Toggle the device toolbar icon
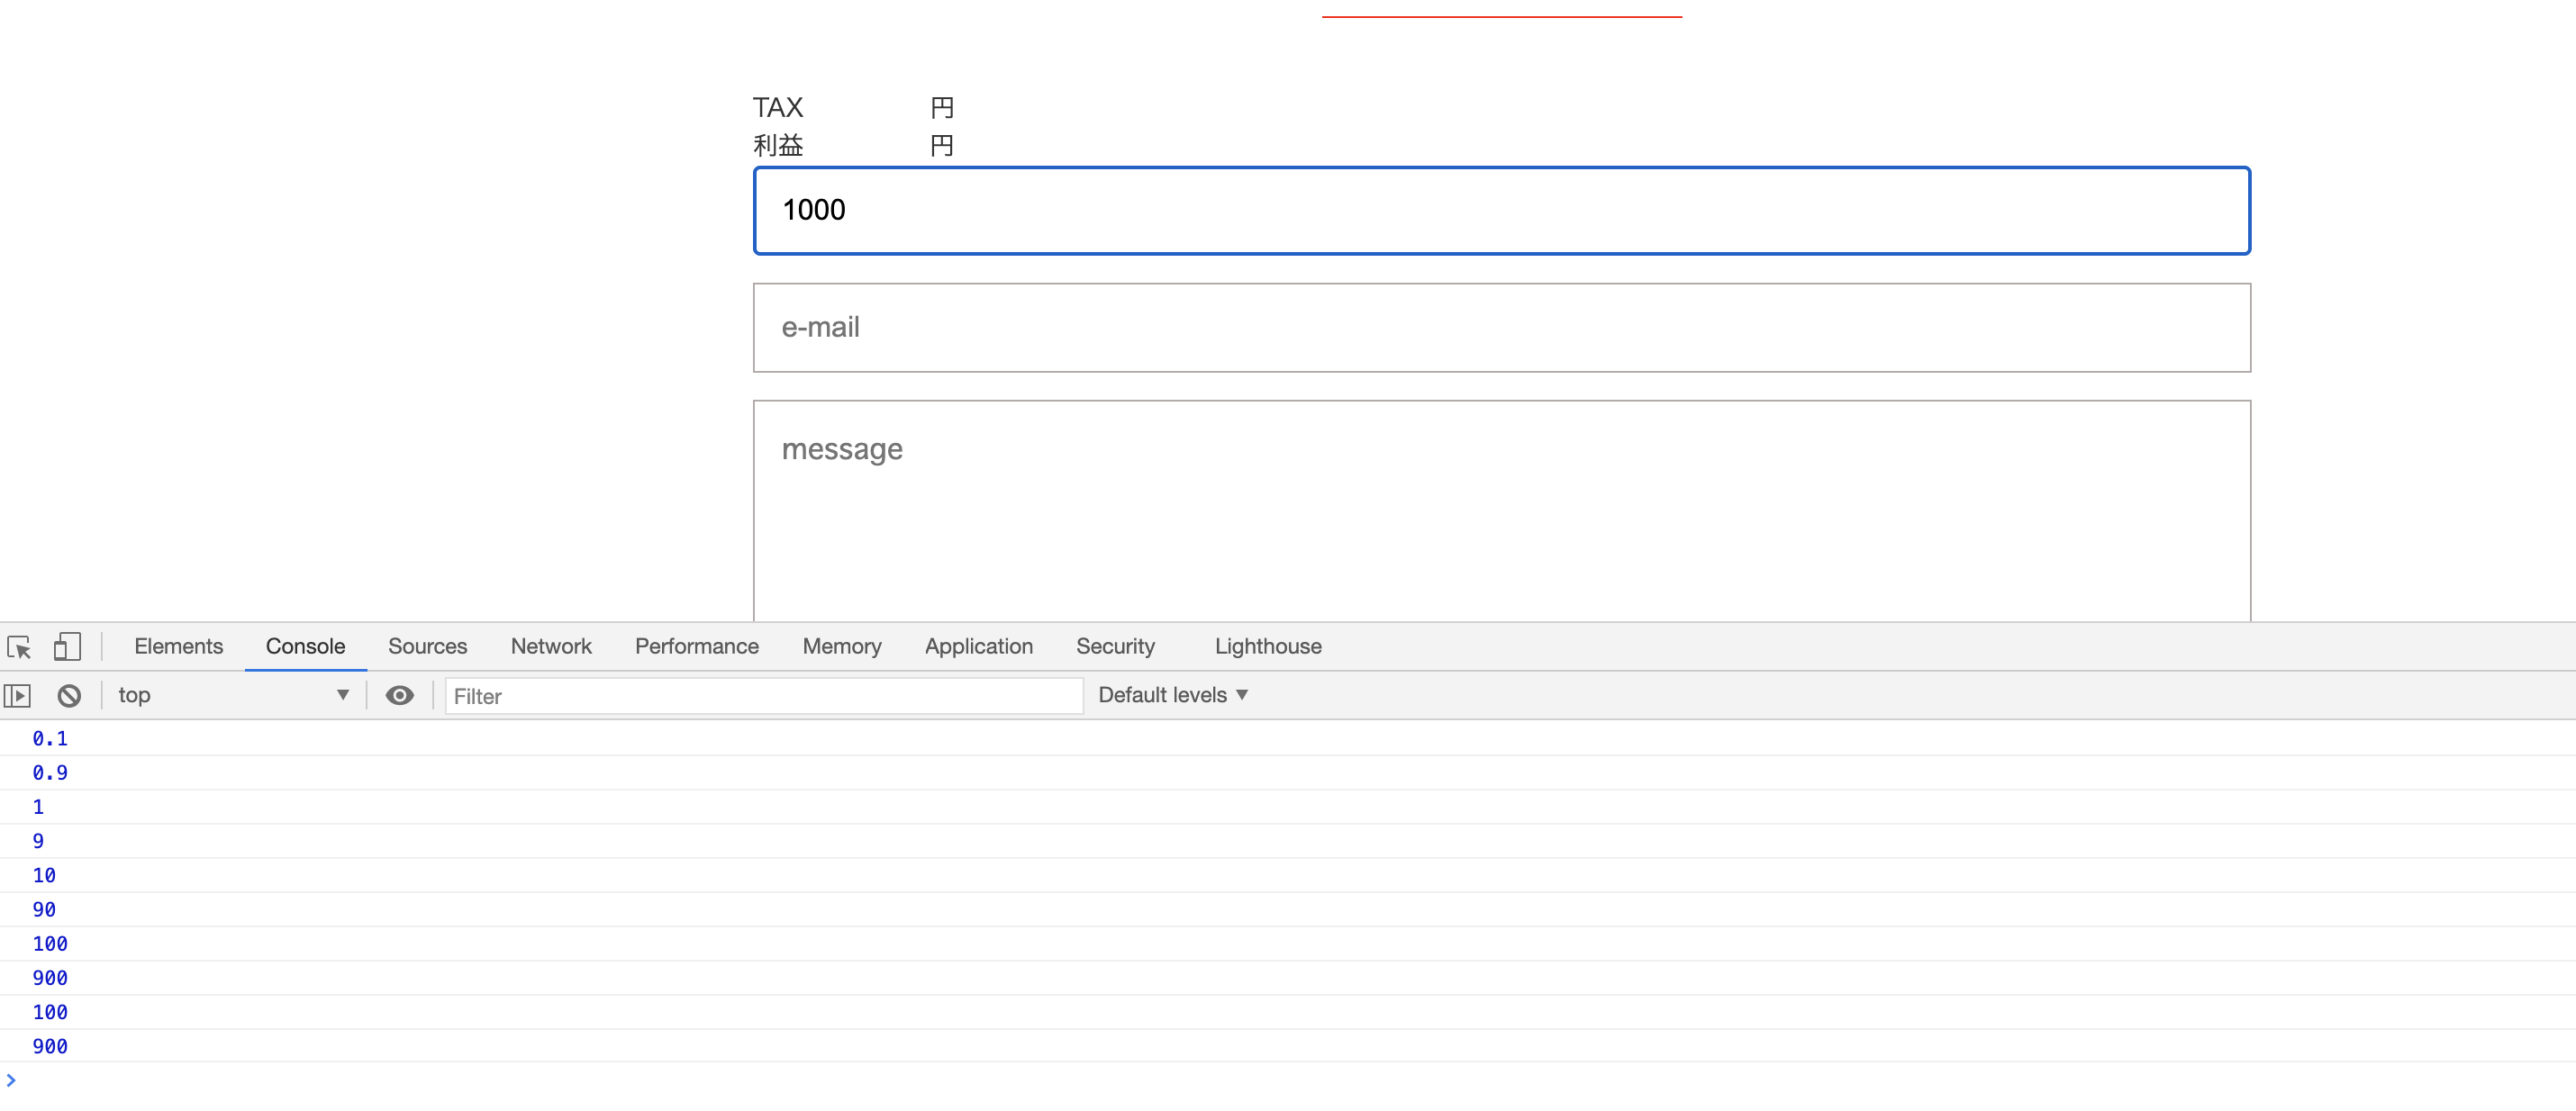2576x1111 pixels. click(x=67, y=647)
